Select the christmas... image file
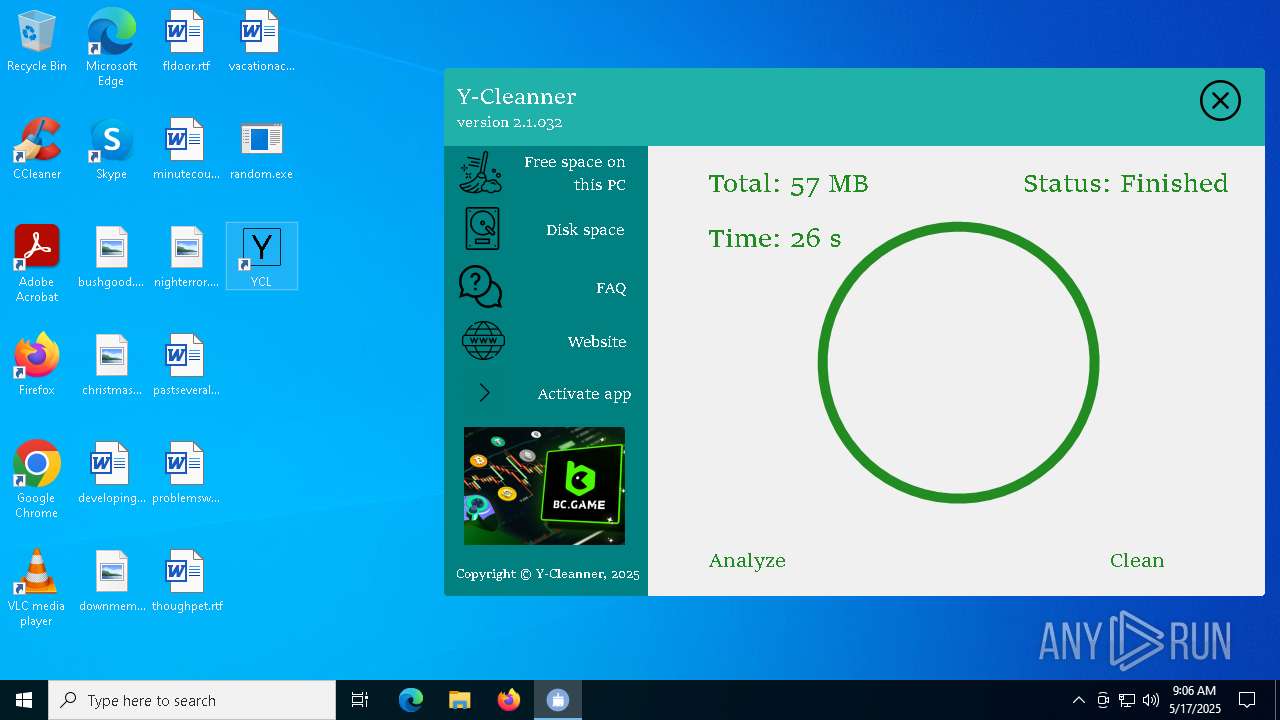 [111, 366]
